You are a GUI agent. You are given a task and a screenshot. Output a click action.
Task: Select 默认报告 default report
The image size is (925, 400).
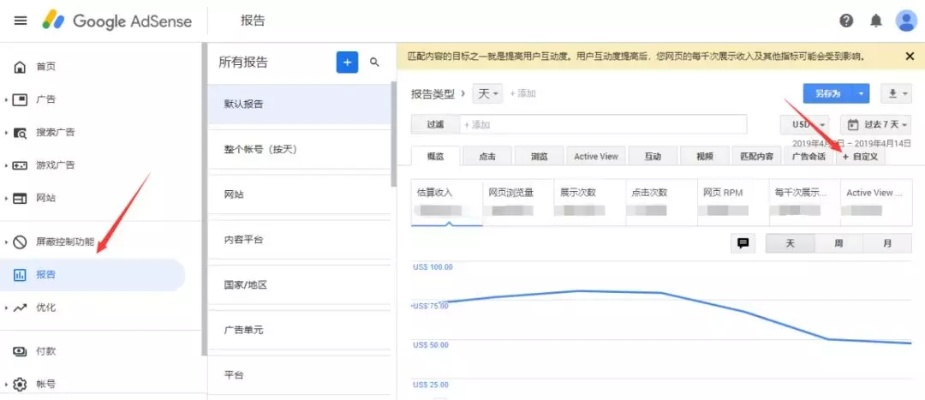(299, 104)
